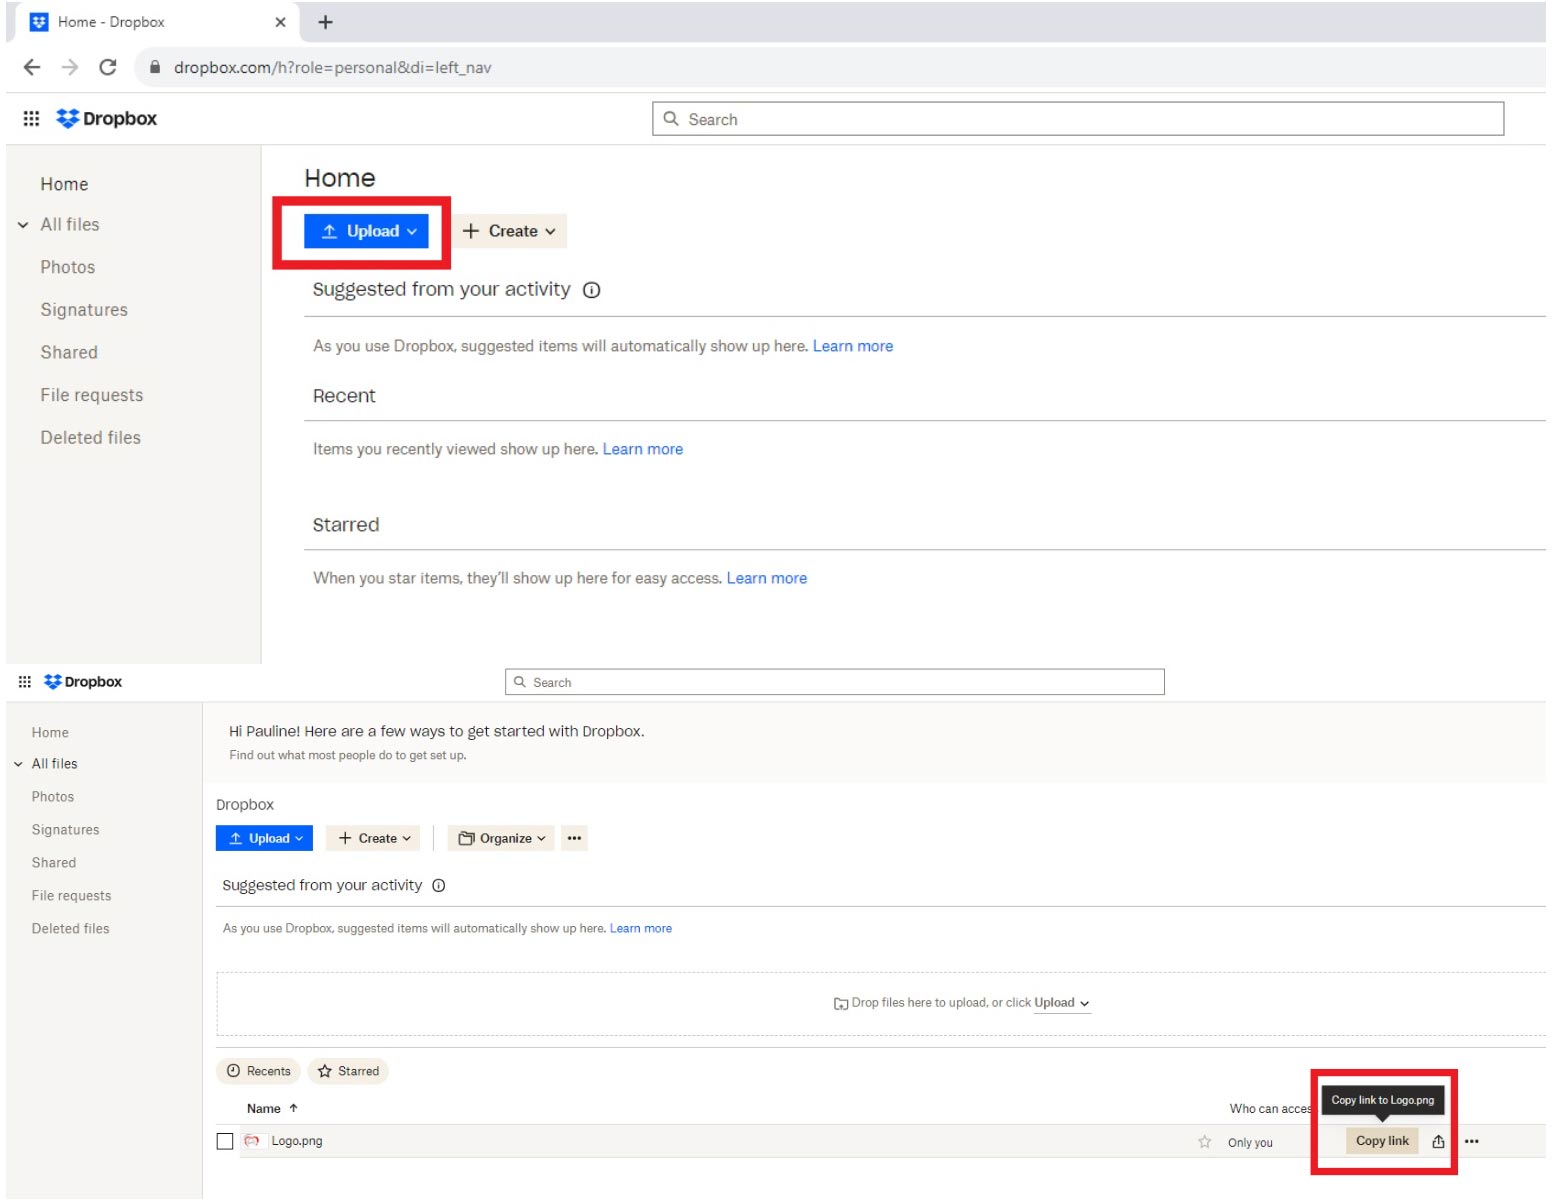Expand the Organize dropdown
The height and width of the screenshot is (1200, 1554).
[502, 838]
